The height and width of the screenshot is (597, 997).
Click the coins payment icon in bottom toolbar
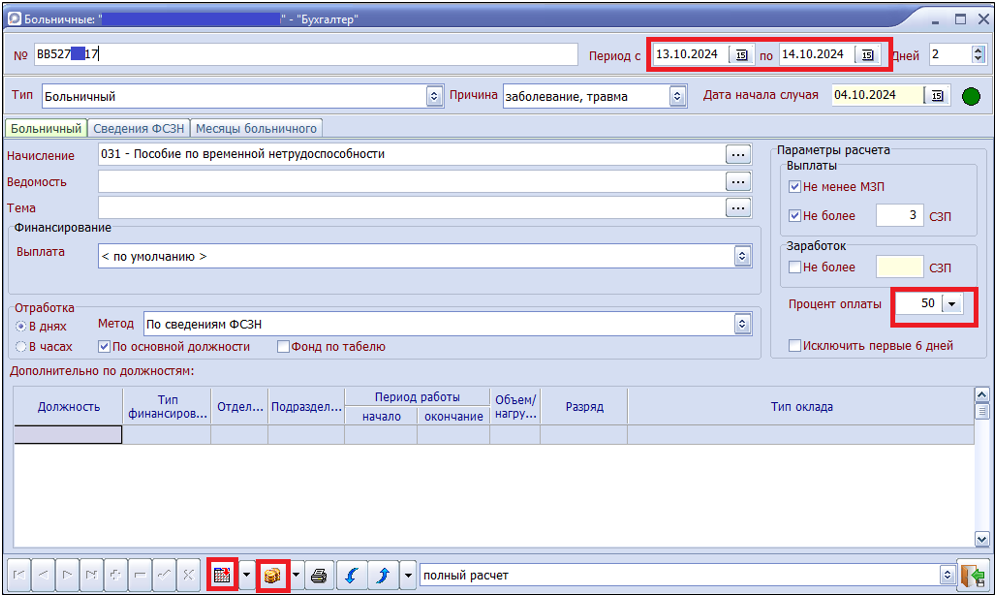click(x=272, y=576)
